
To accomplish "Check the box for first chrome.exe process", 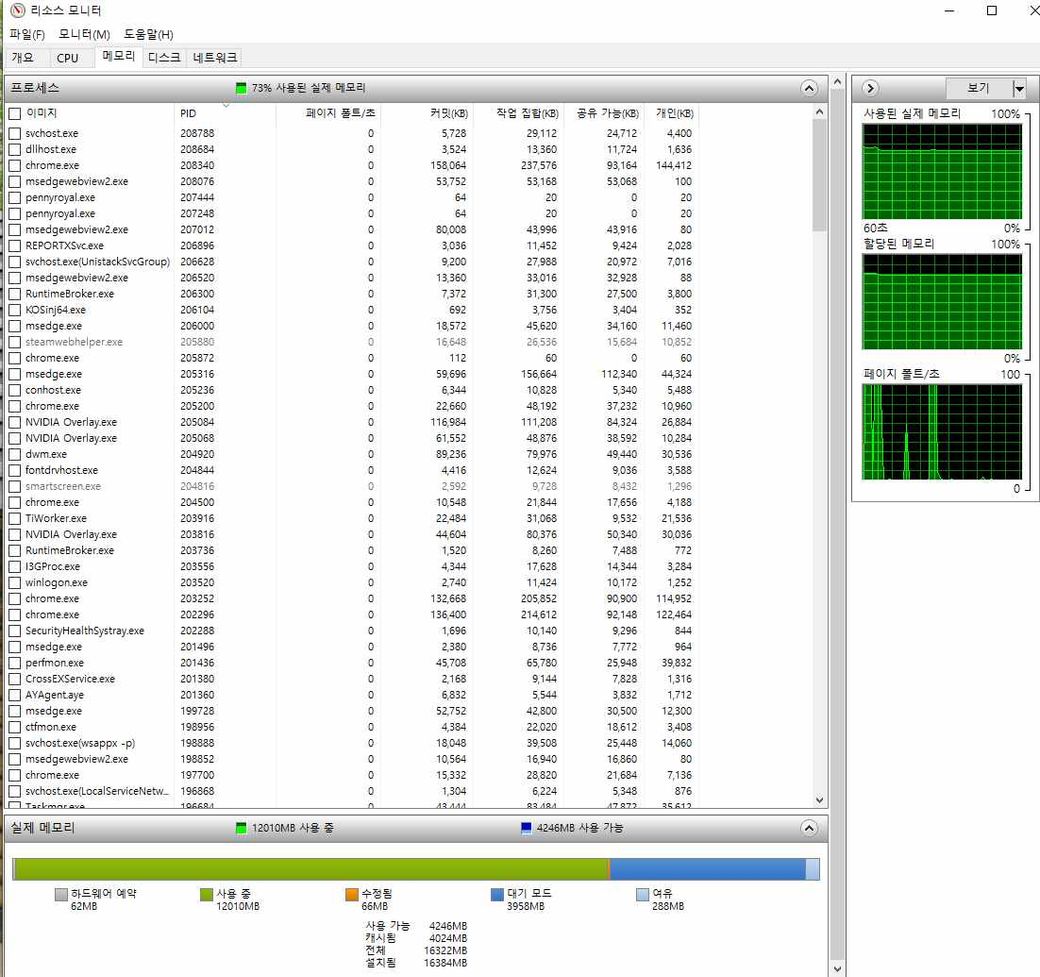I will click(x=14, y=166).
